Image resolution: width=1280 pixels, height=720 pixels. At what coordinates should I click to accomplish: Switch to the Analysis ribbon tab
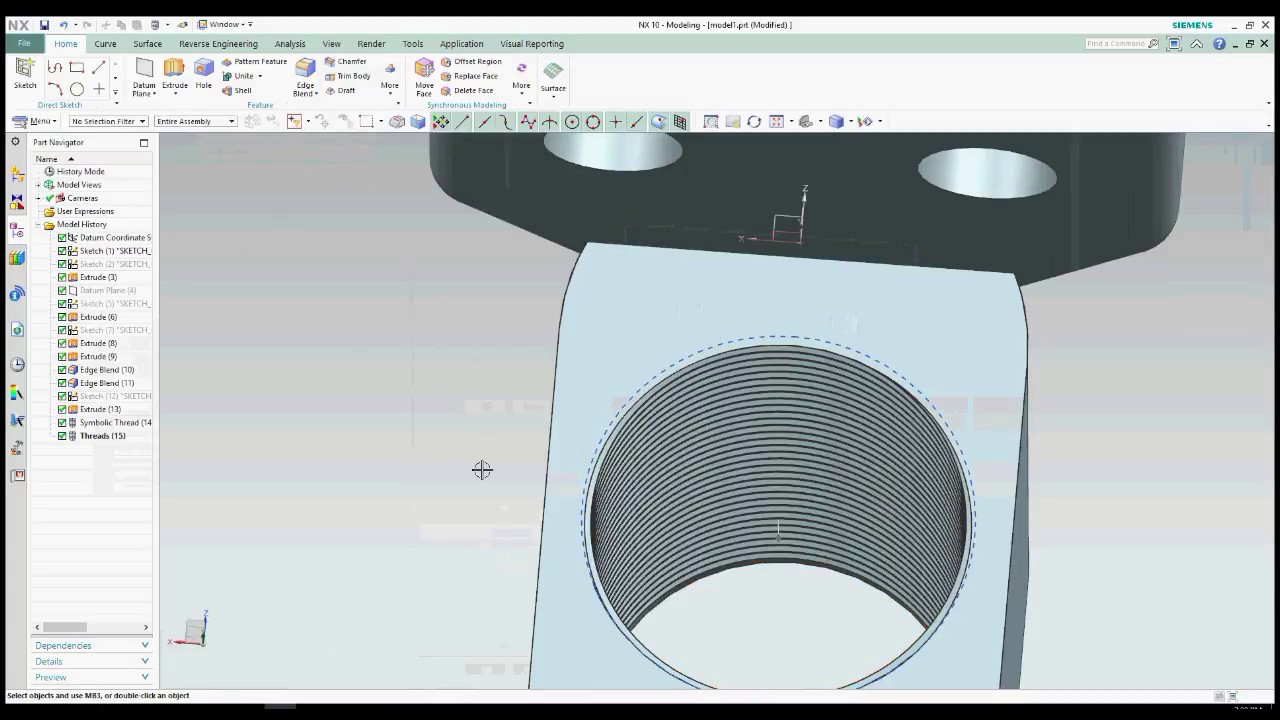290,44
